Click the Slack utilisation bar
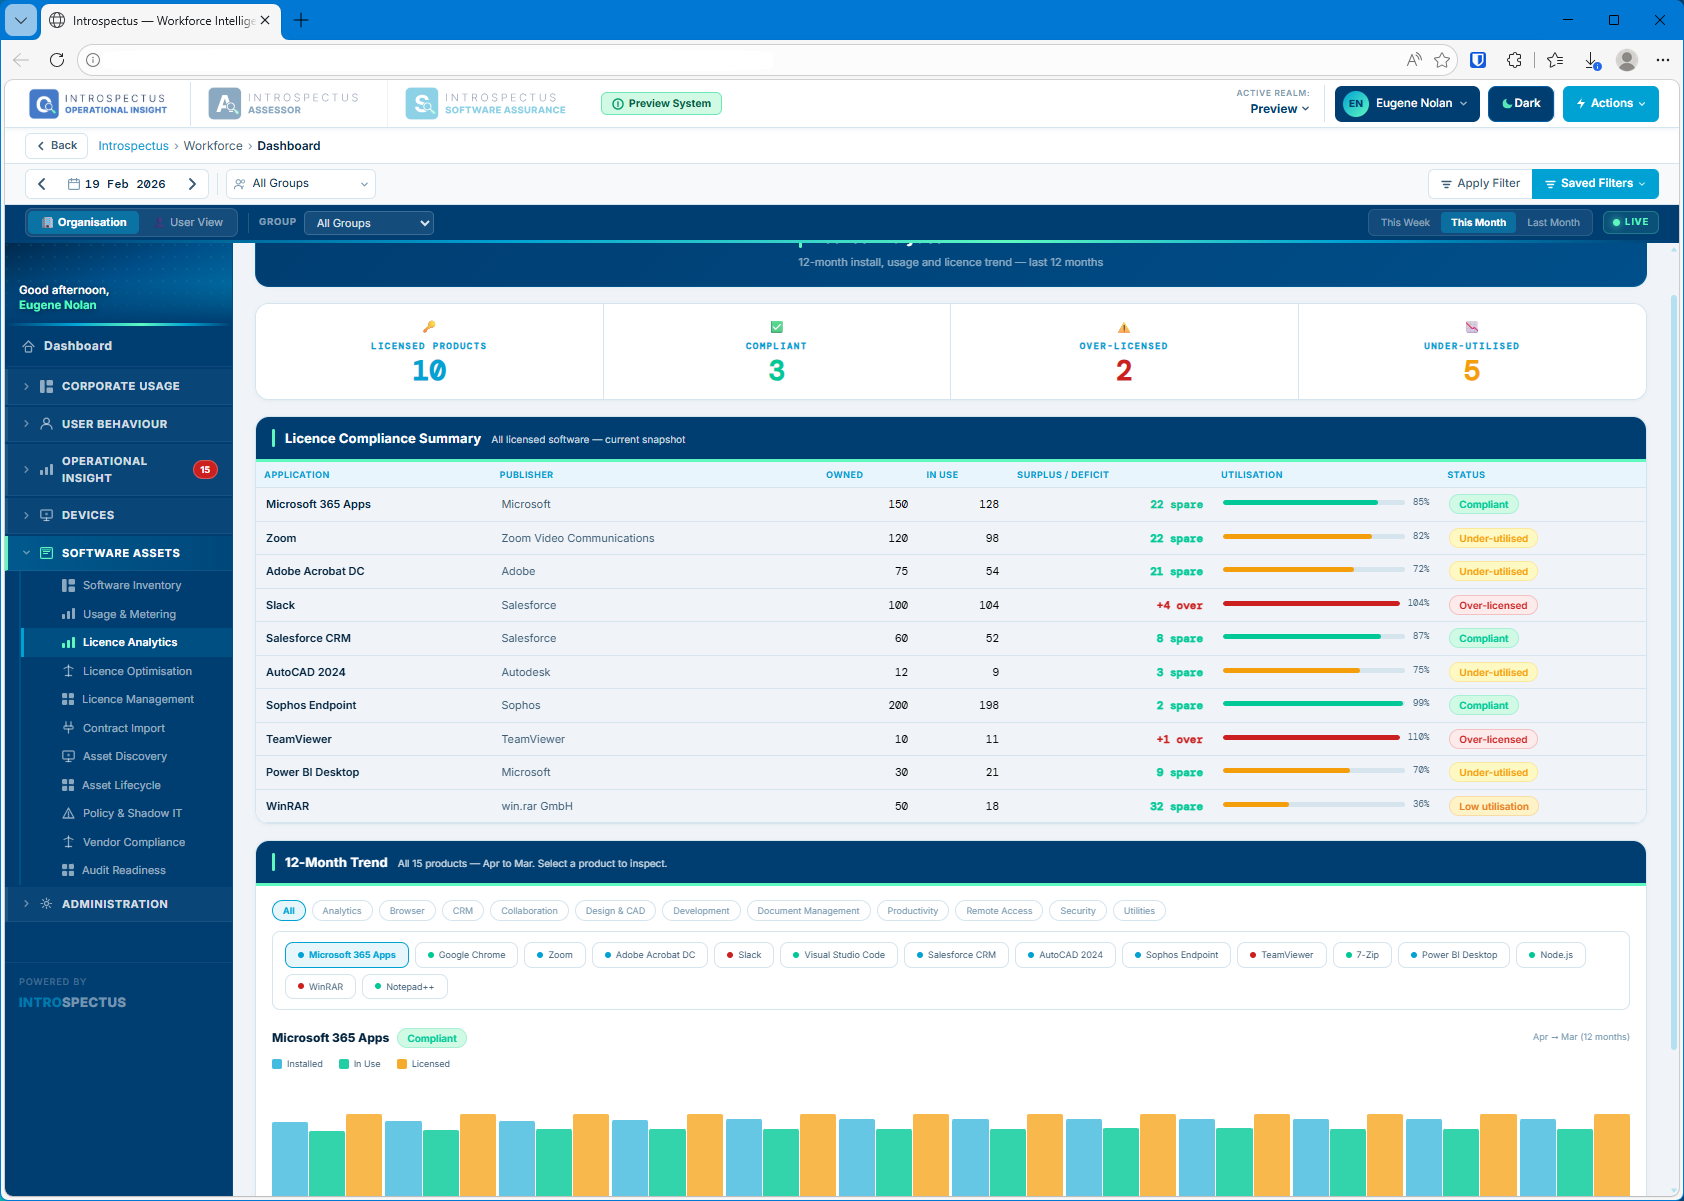This screenshot has width=1684, height=1201. (1311, 604)
